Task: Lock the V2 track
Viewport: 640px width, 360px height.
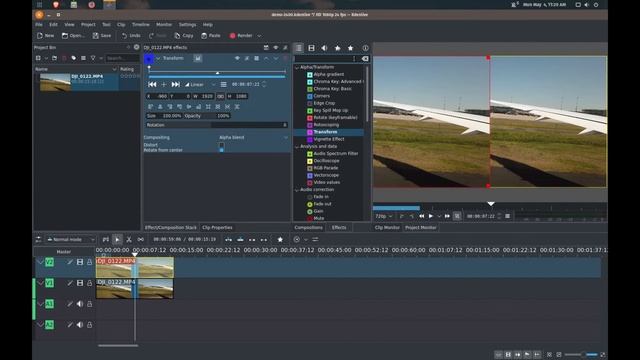Action: (x=89, y=262)
